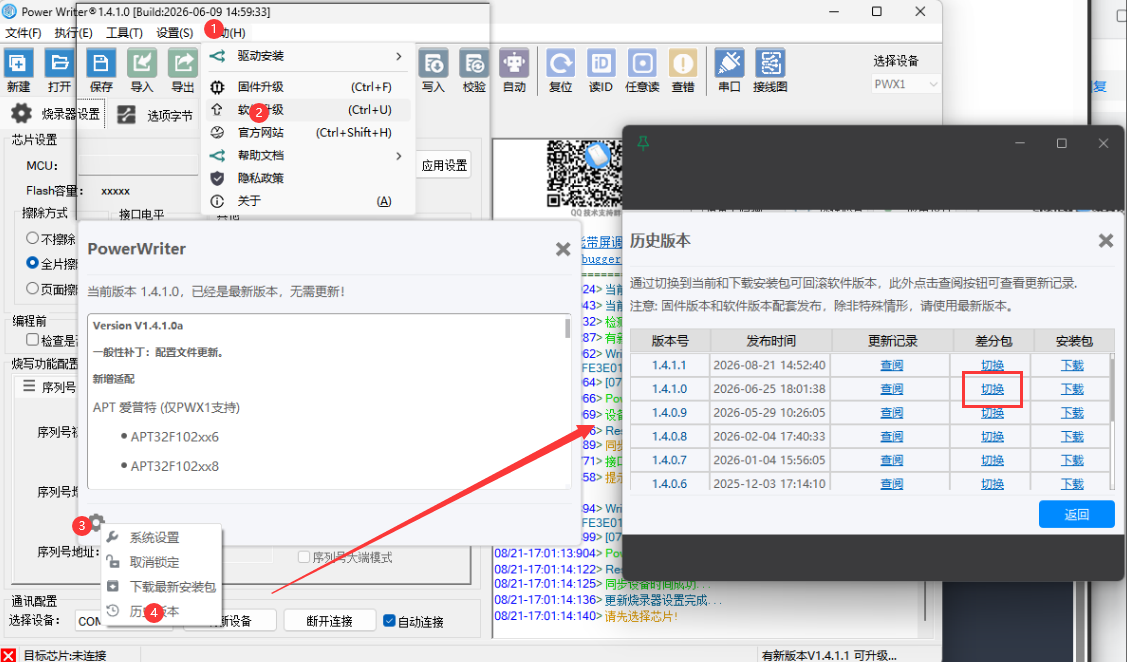Choose 关于 menu item

pos(309,201)
